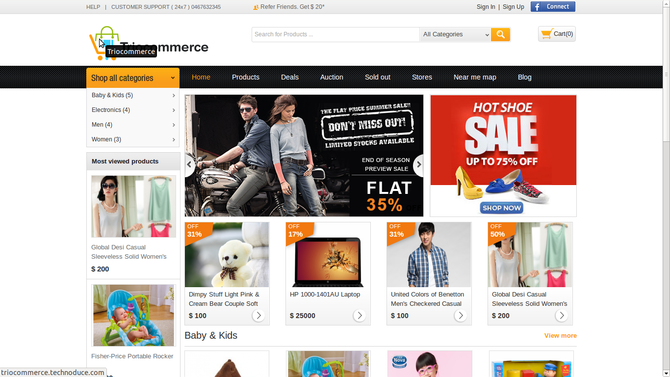Screen dimensions: 670x377
Task: Click Baby & Kids section heading
Action: (x=211, y=336)
